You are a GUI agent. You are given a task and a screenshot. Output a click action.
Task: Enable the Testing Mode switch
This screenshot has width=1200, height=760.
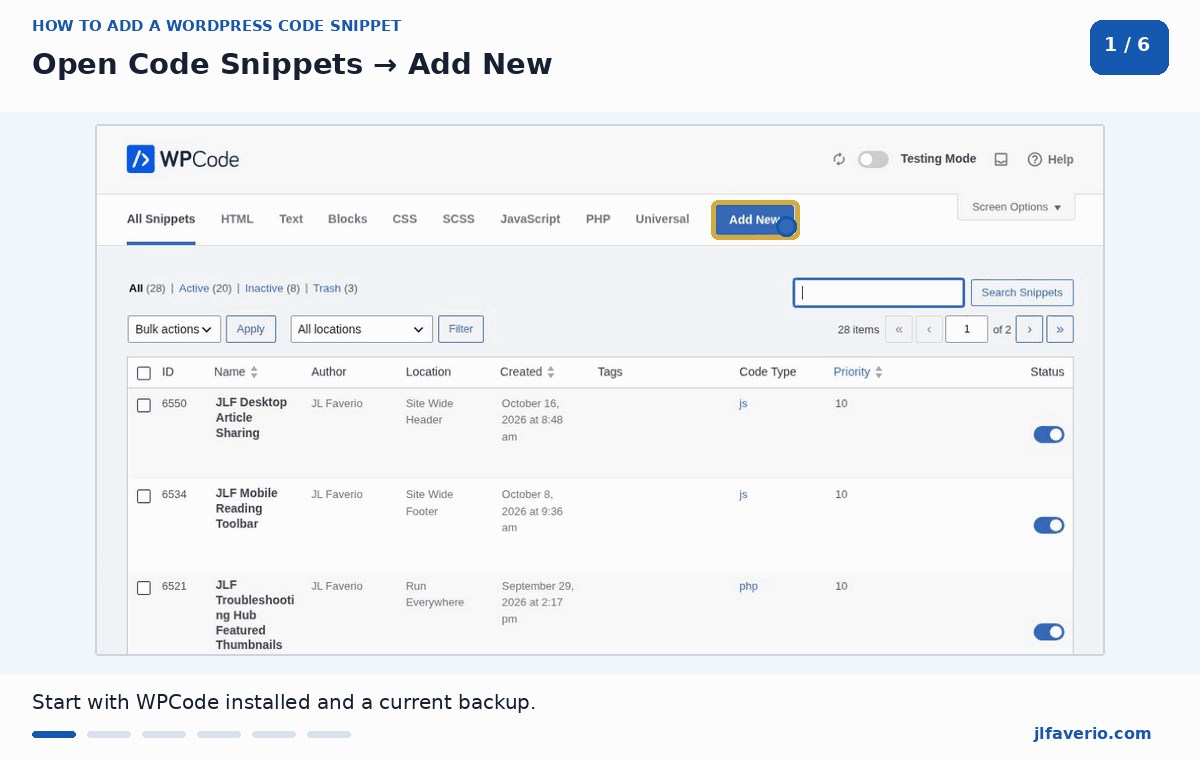click(x=873, y=159)
